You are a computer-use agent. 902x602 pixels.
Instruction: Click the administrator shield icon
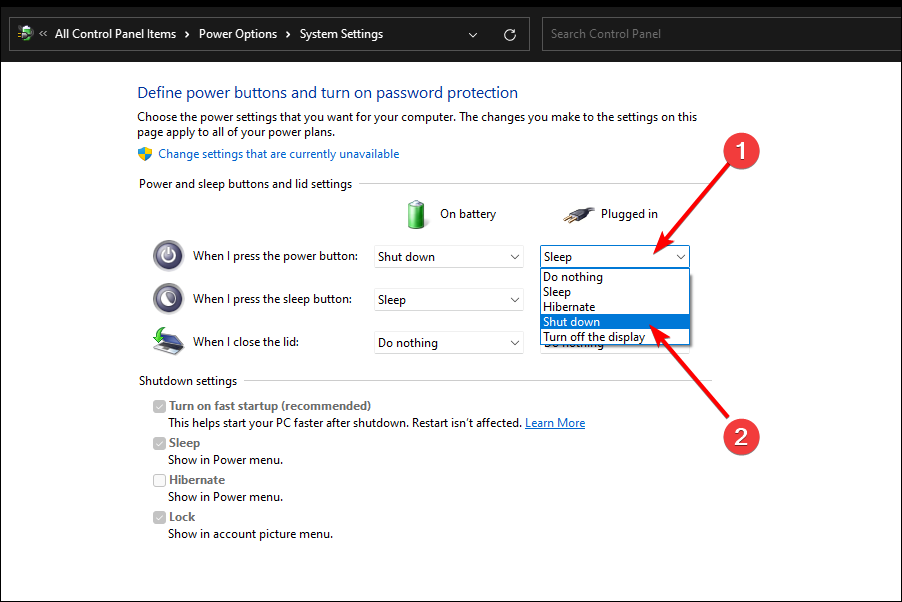pos(145,154)
